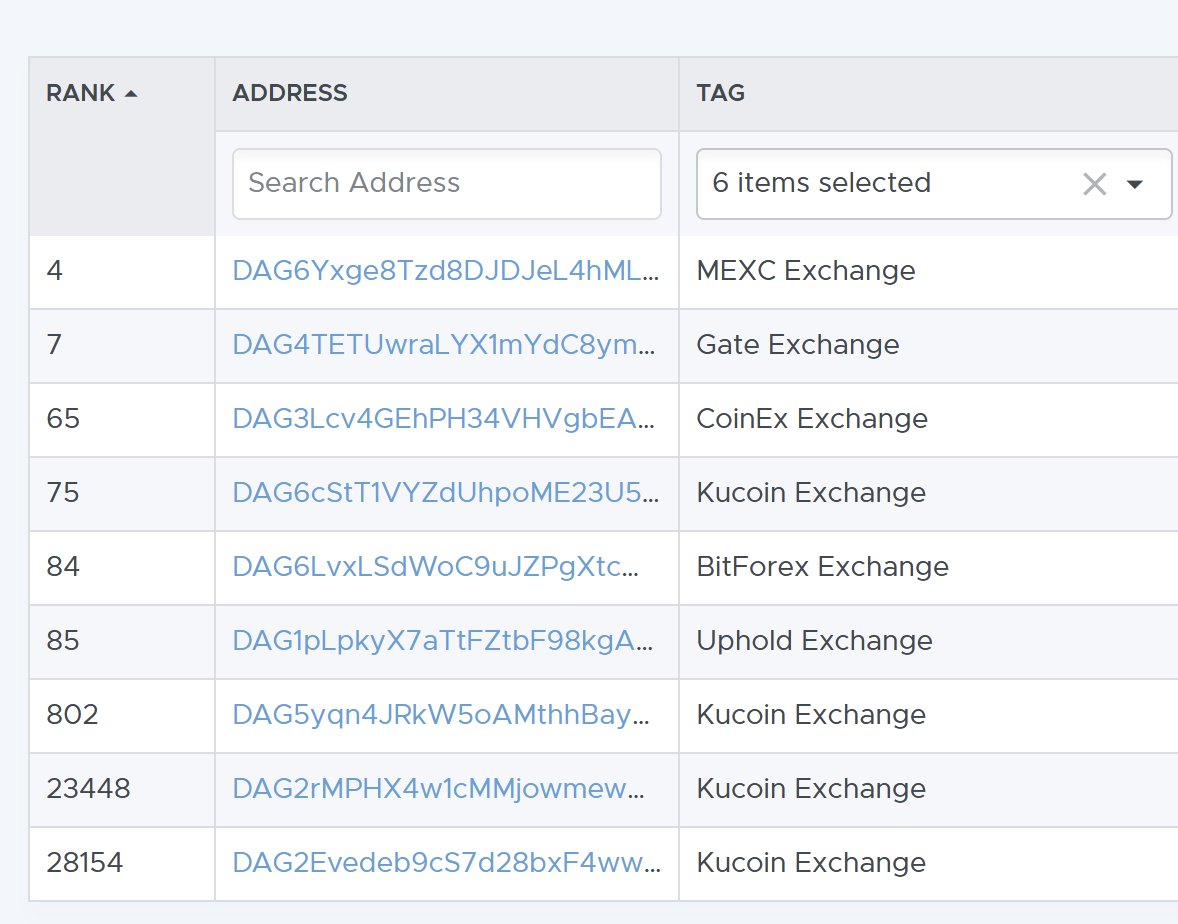Click rank value 23448
The image size is (1178, 924).
tap(89, 789)
